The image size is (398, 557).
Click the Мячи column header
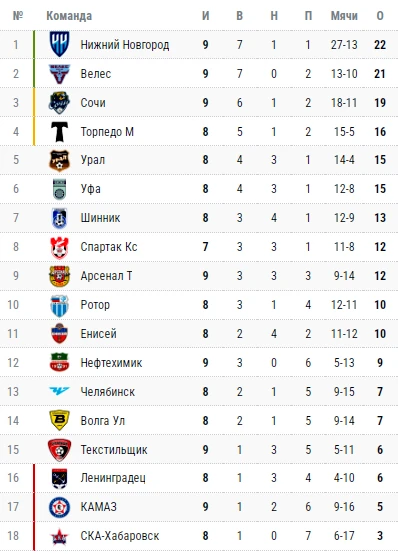[x=344, y=16]
